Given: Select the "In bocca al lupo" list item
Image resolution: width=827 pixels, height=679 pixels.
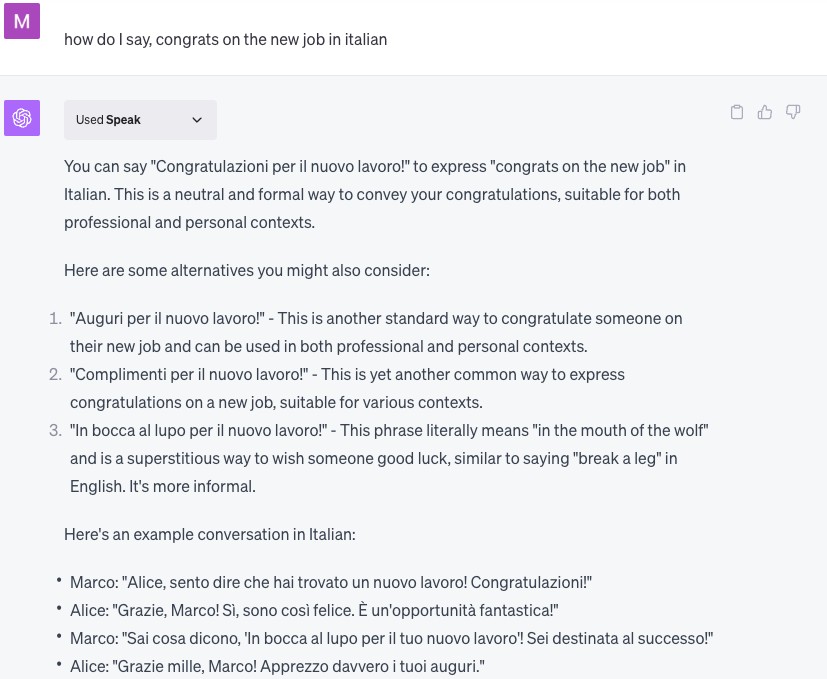Looking at the screenshot, I should point(389,458).
